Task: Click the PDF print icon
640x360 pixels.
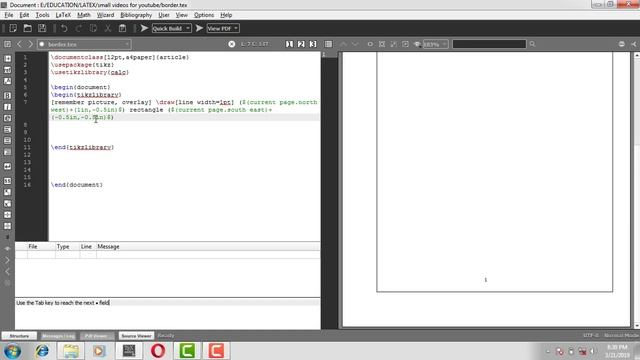Action: (622, 44)
